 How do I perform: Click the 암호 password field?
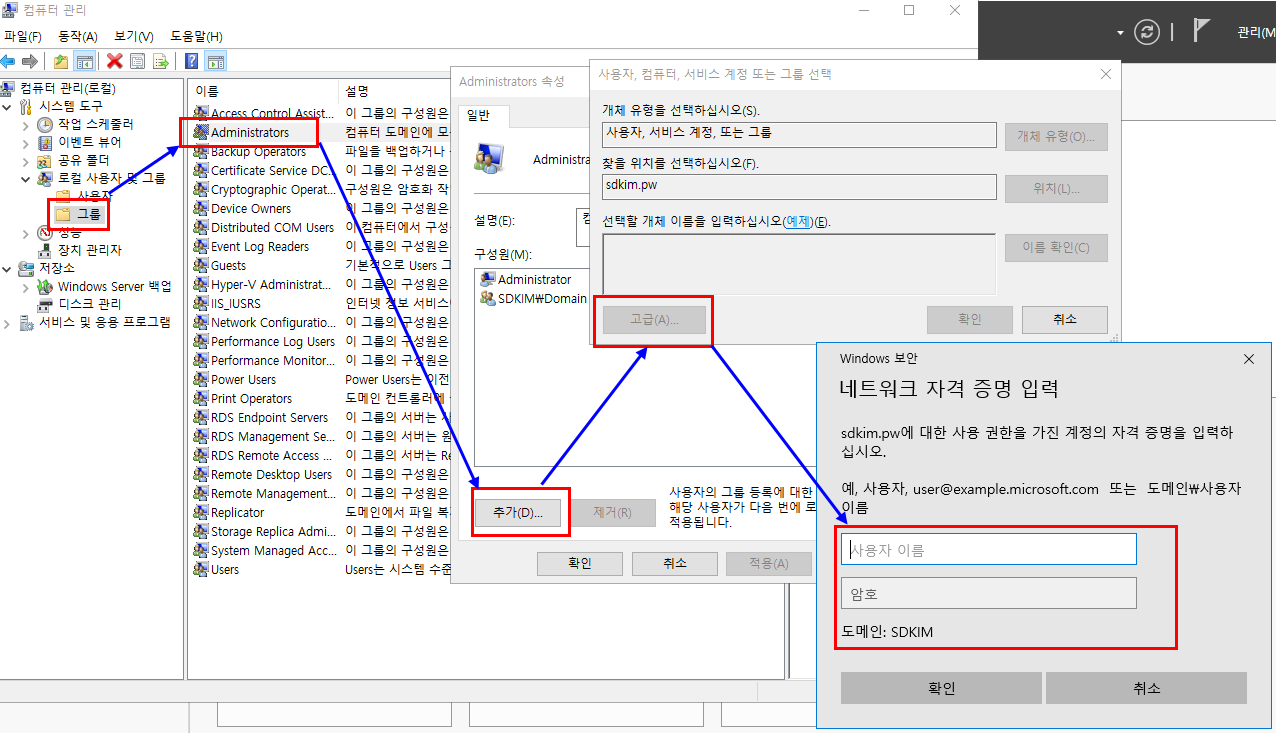pyautogui.click(x=989, y=593)
